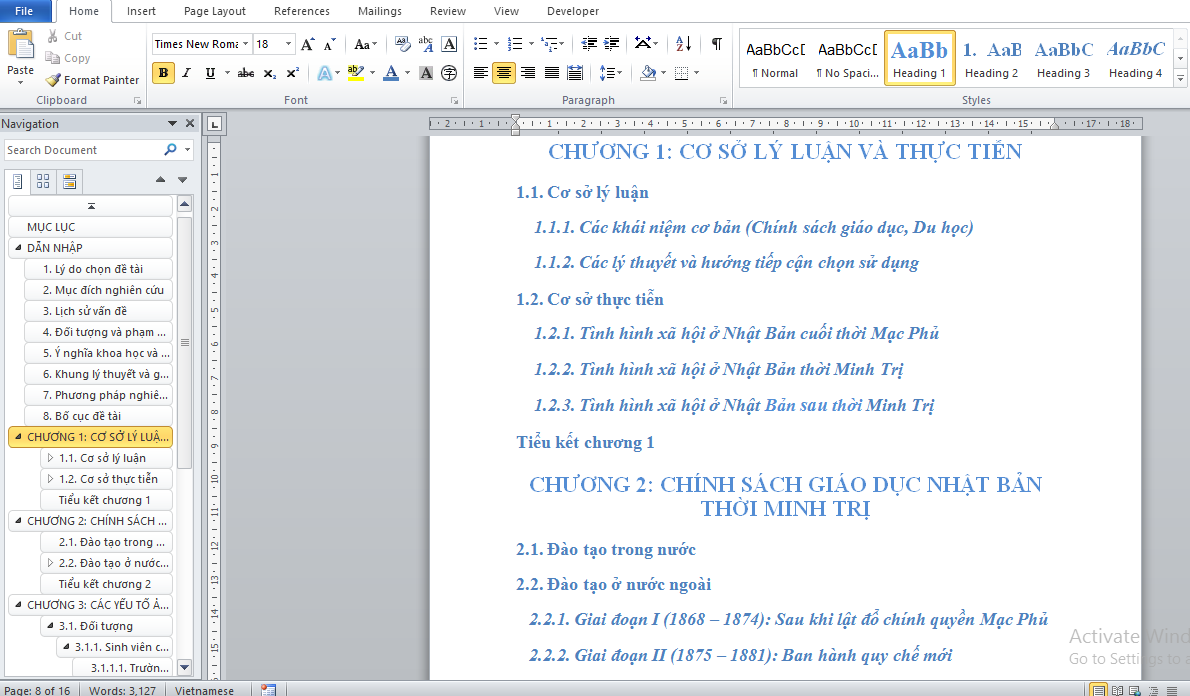Justify paragraph text
The height and width of the screenshot is (696, 1190).
552,73
